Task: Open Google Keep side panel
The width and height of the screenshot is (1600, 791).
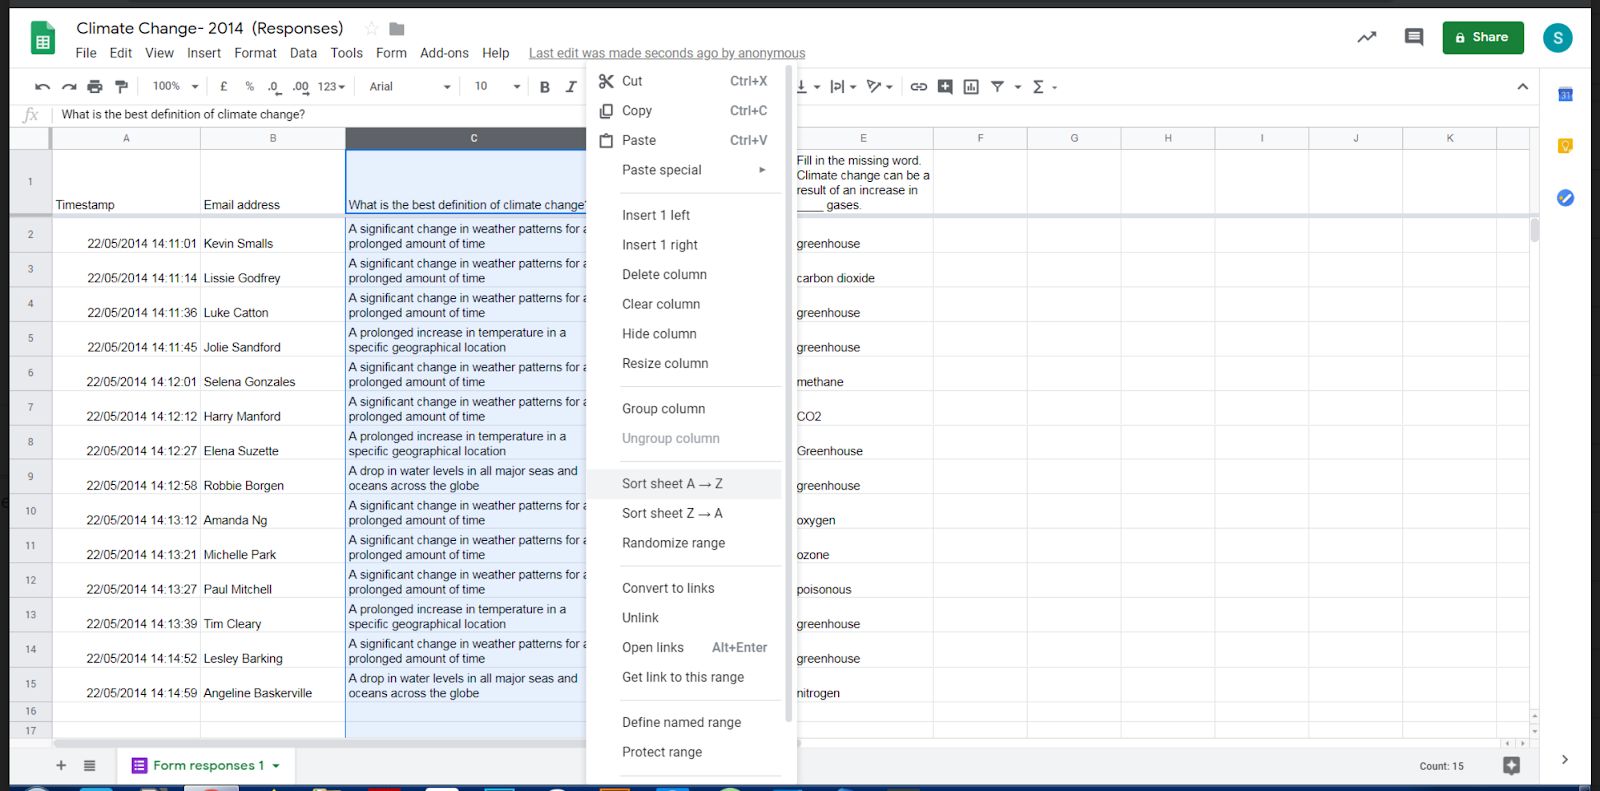Action: [1565, 146]
